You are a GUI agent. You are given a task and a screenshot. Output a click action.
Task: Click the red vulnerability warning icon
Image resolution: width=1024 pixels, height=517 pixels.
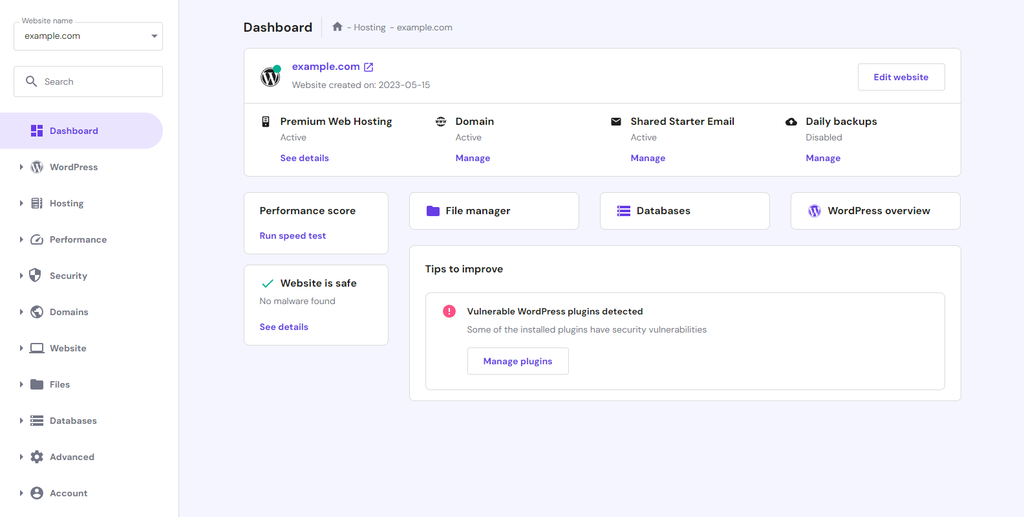pyautogui.click(x=449, y=311)
